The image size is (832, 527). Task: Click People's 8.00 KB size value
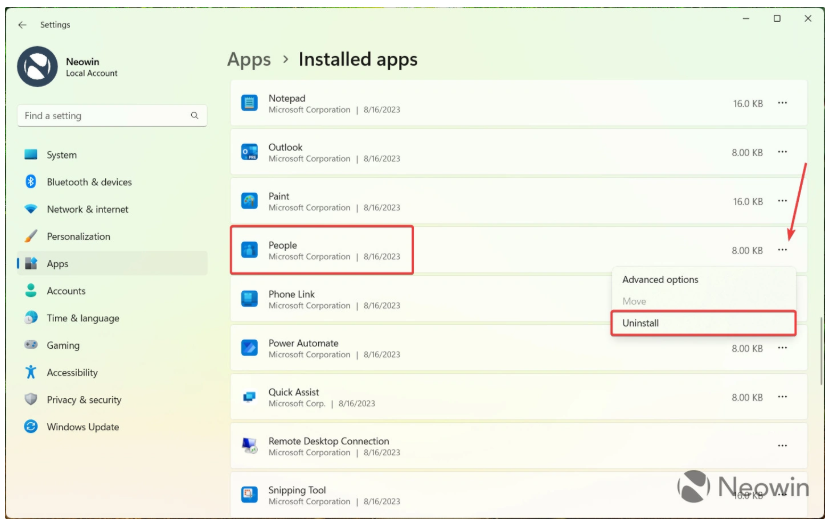pos(747,250)
